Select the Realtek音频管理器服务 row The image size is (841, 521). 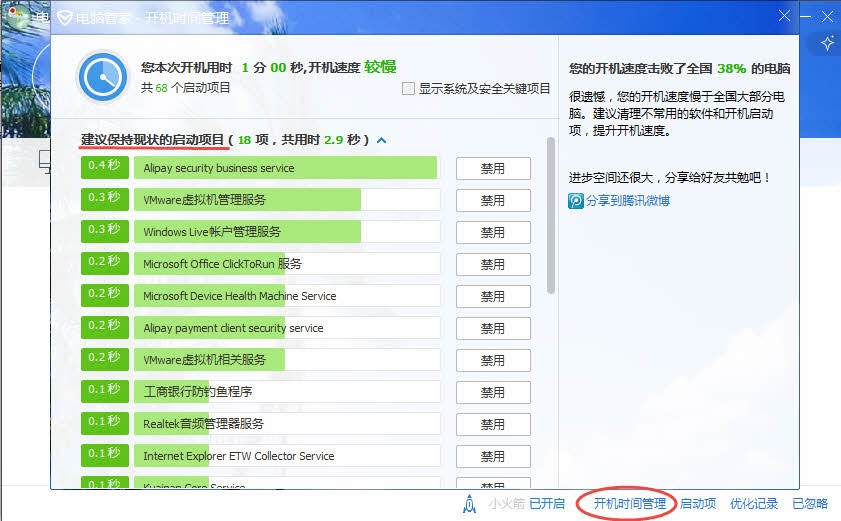coord(287,424)
